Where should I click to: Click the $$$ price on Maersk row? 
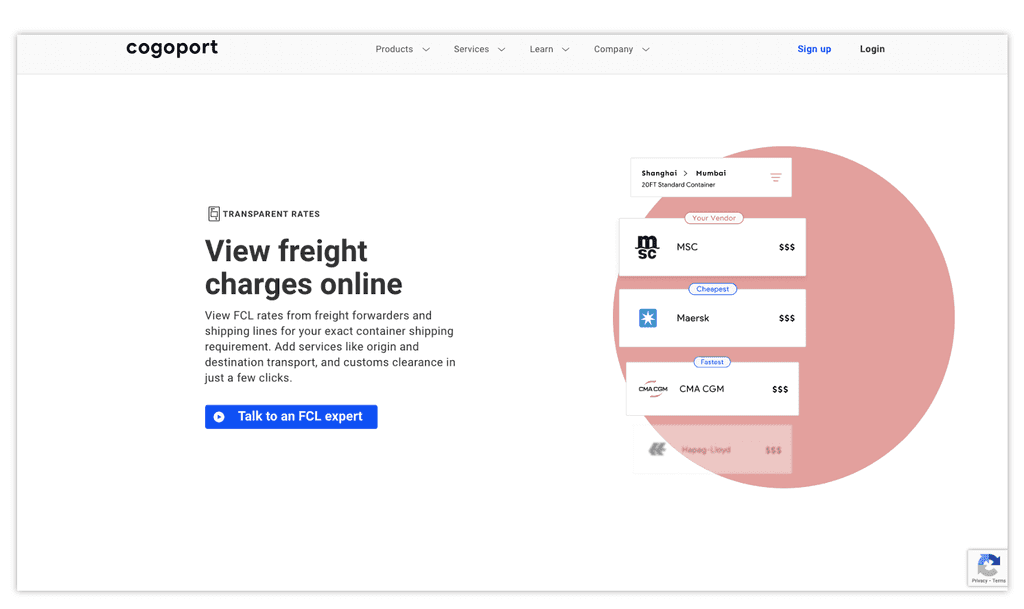pyautogui.click(x=786, y=319)
